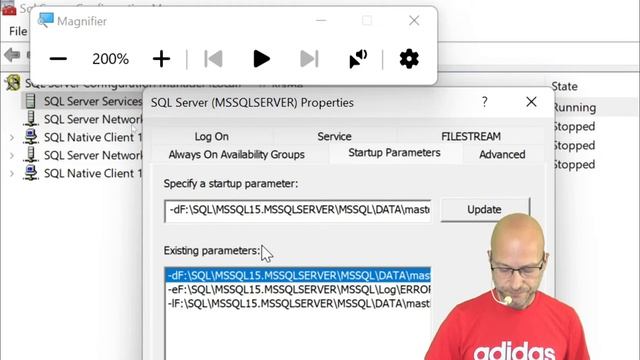Open Always On Availability Groups tab

(237, 154)
